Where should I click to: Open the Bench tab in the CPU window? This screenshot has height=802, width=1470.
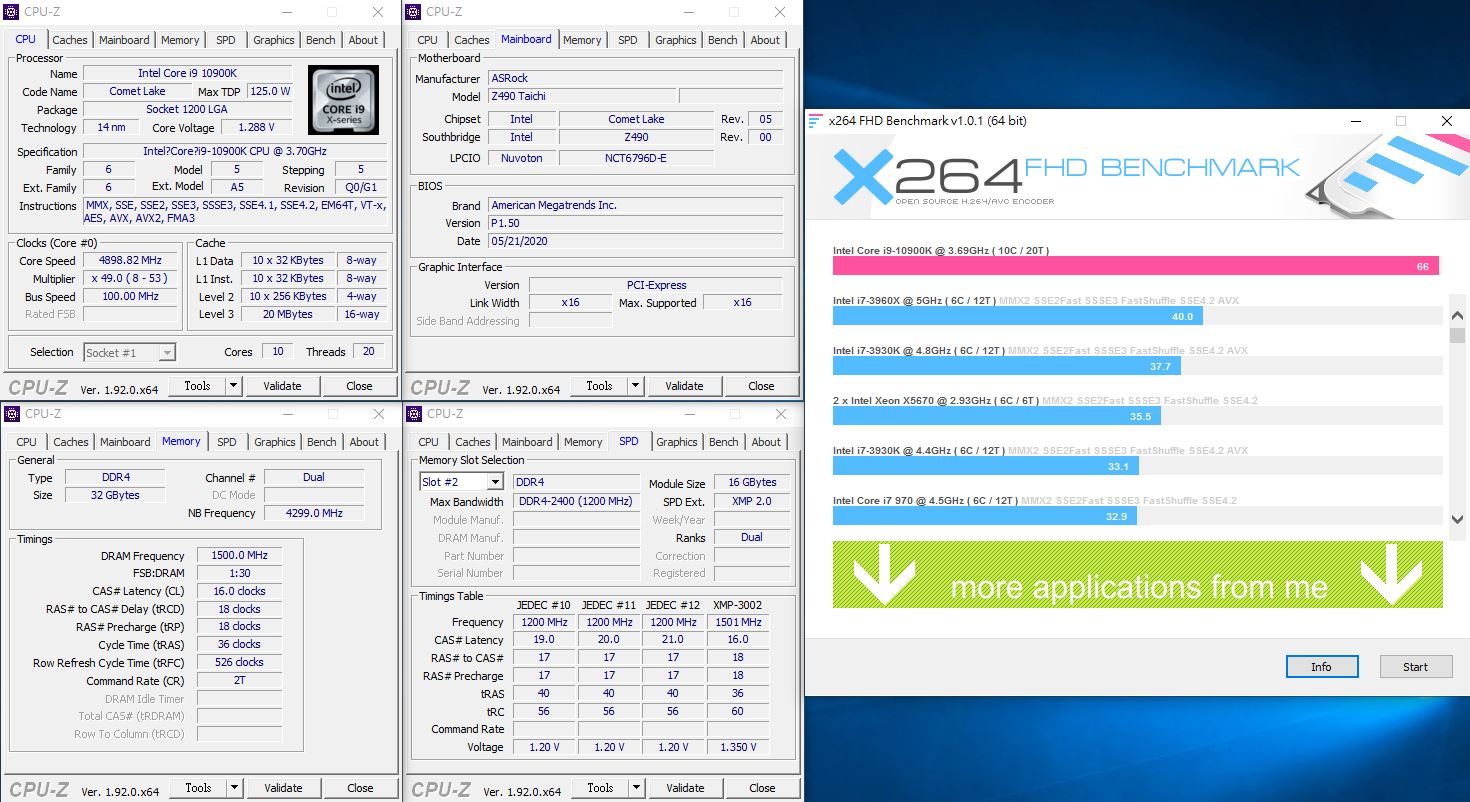321,40
